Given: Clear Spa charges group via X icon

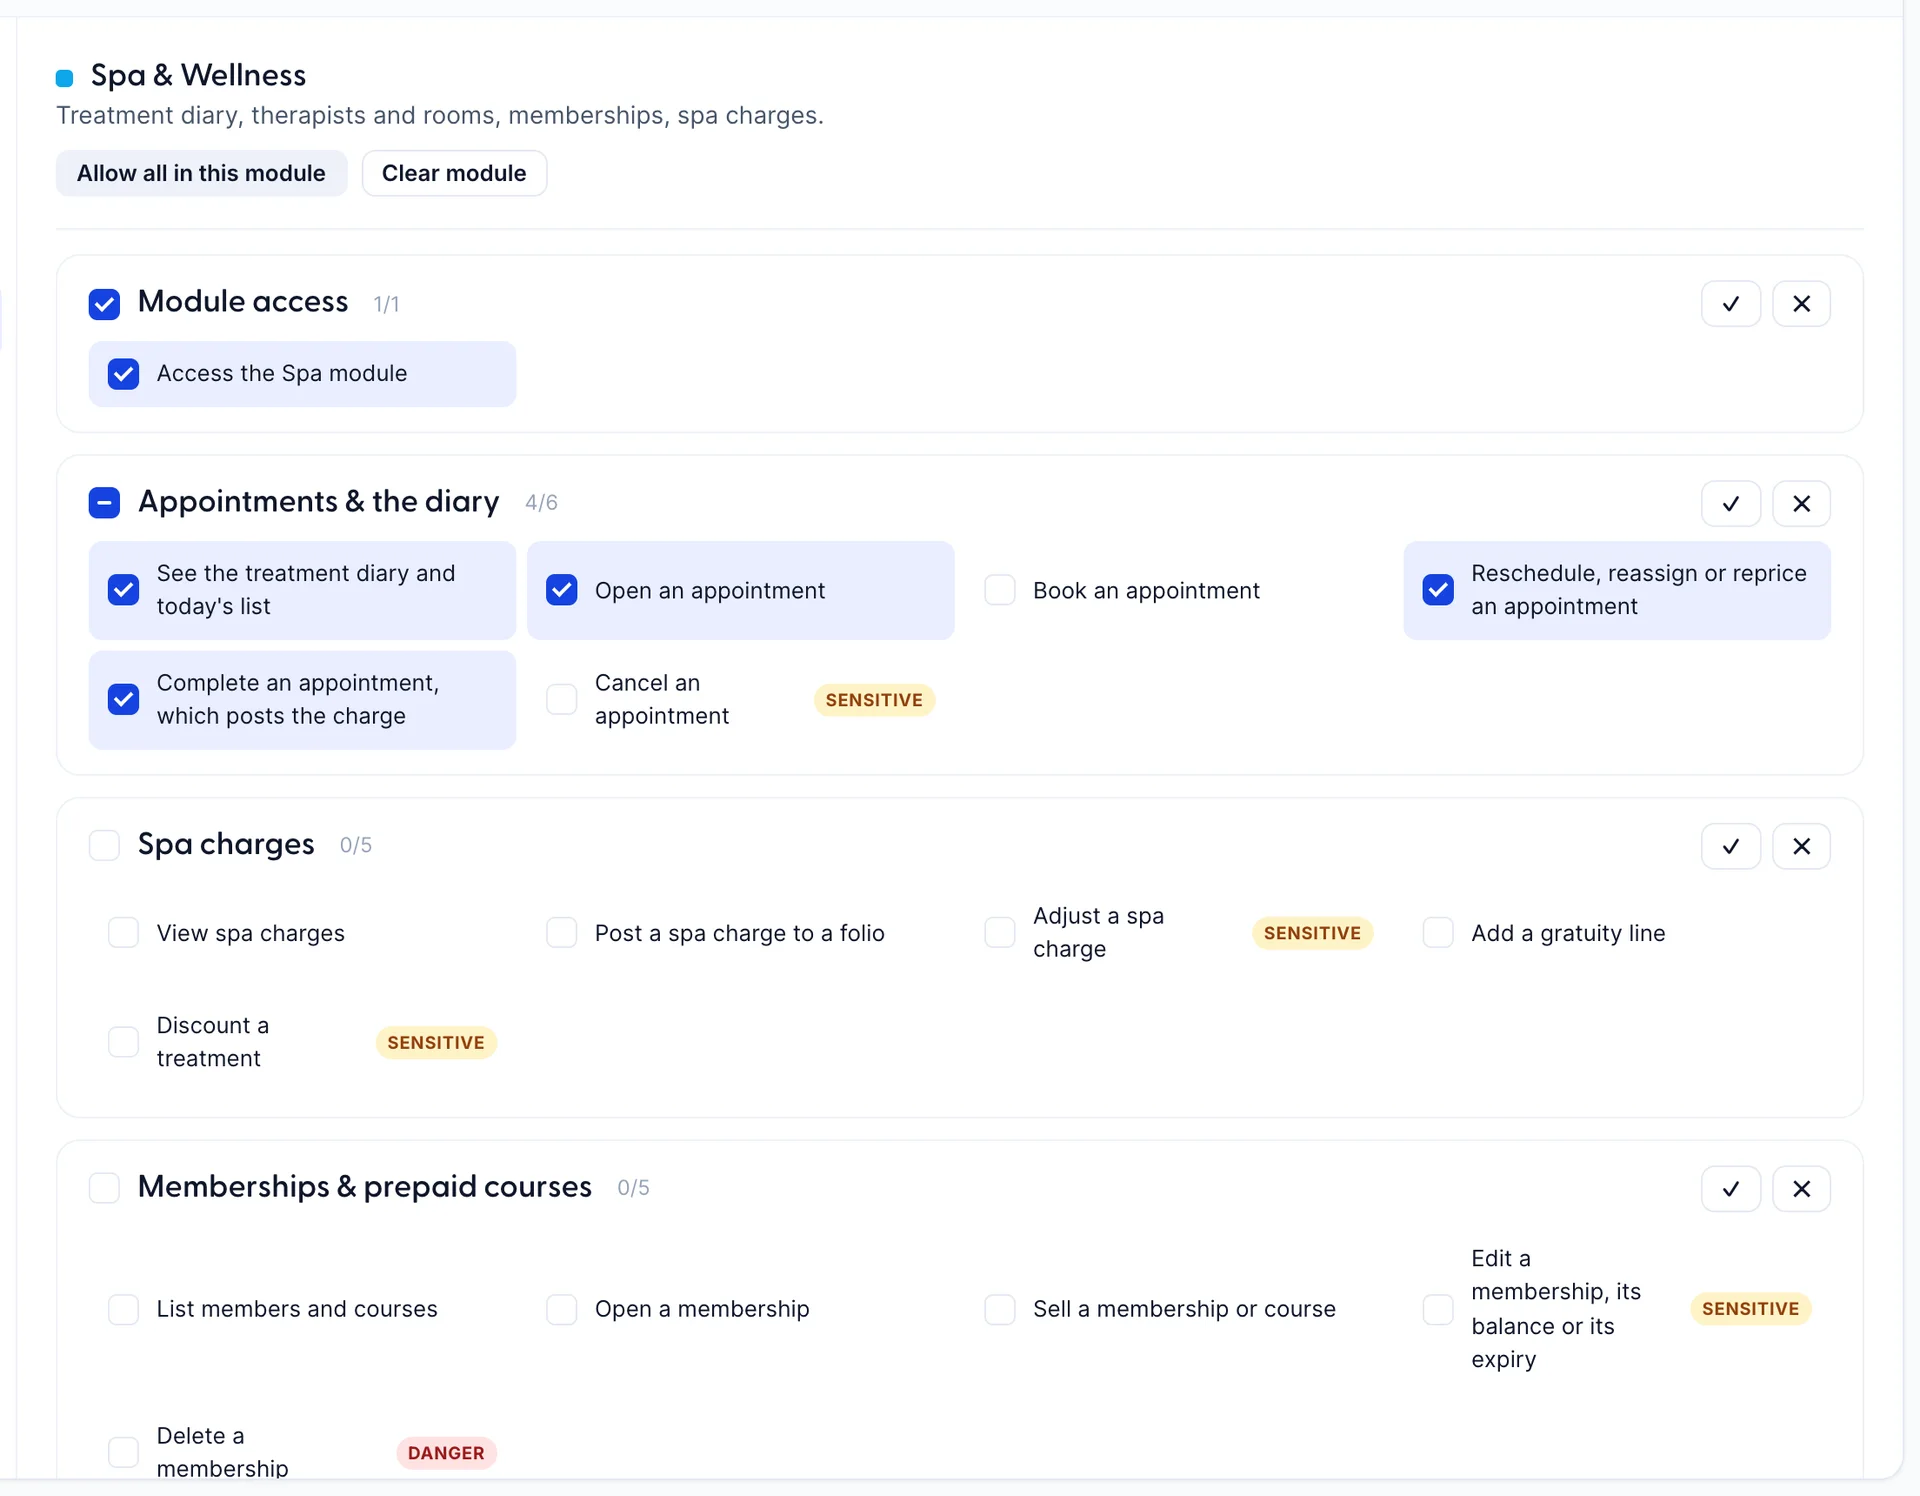Looking at the screenshot, I should coord(1801,847).
